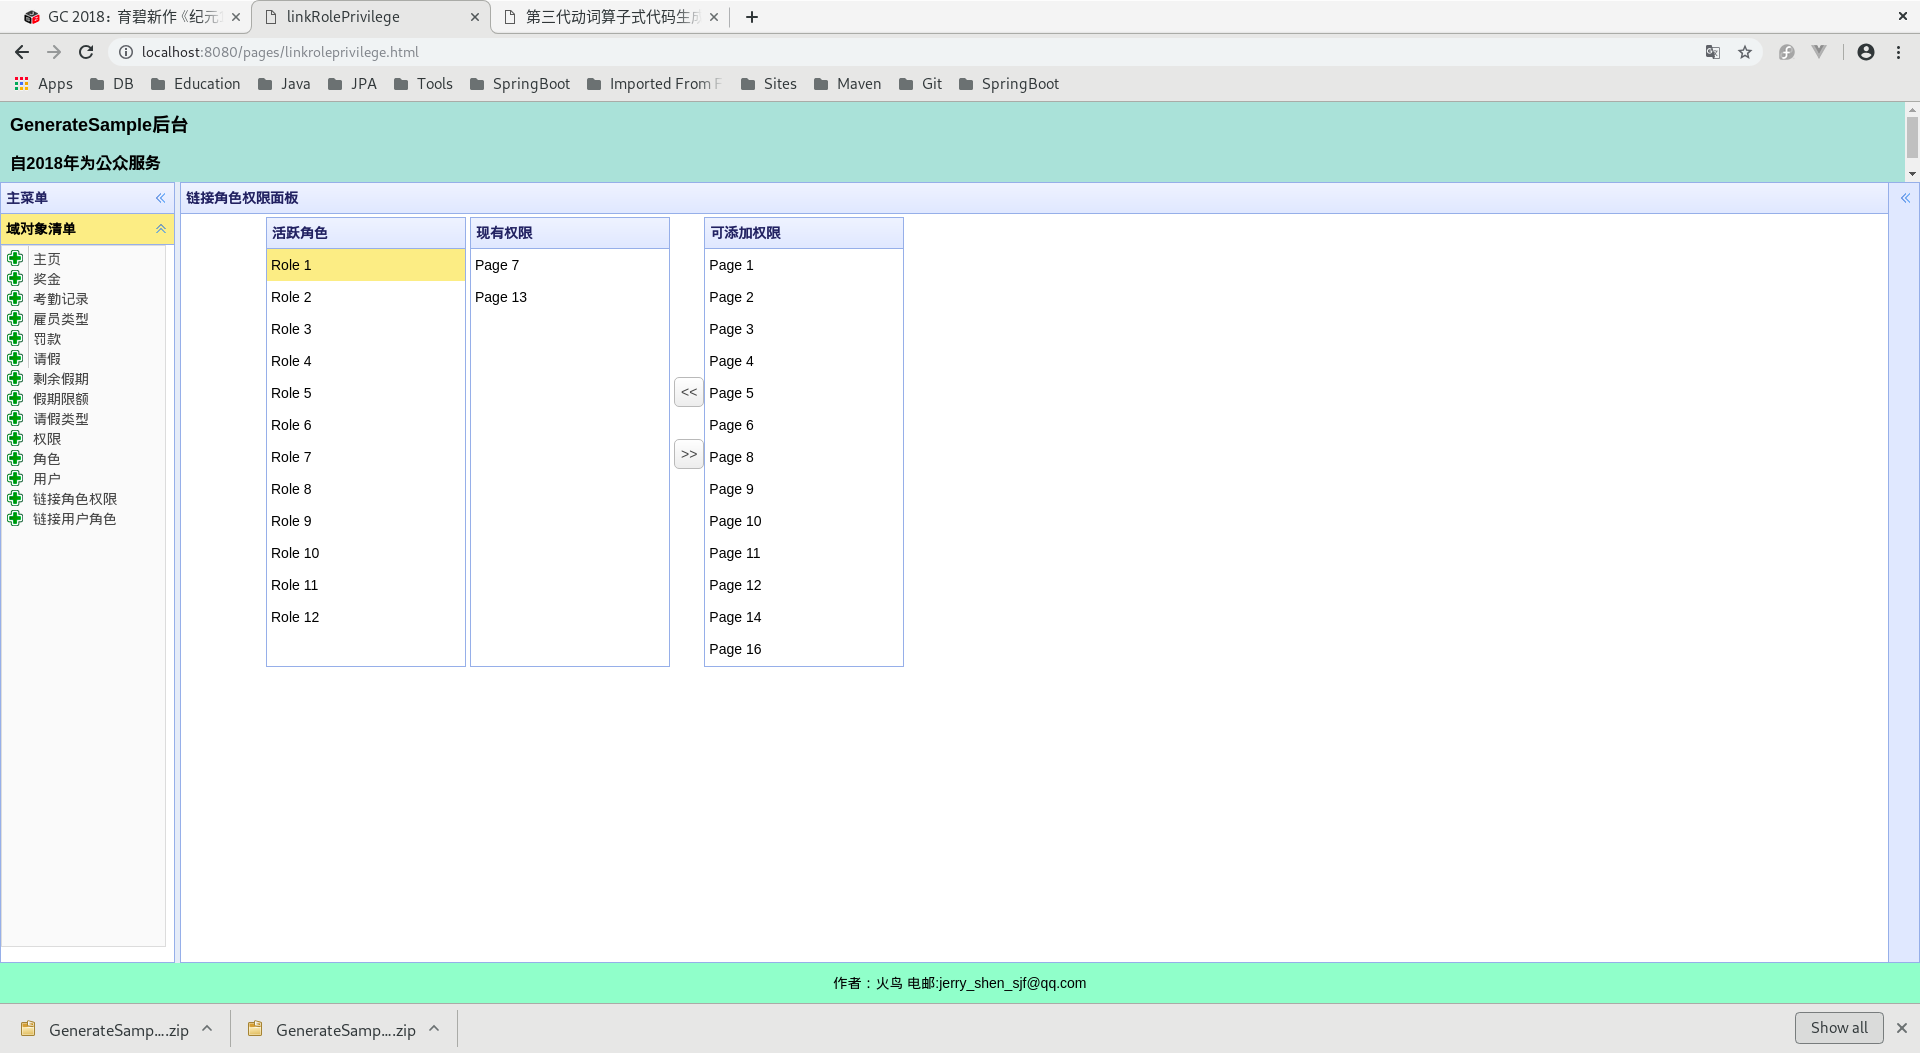Collapse the 主菜单 sidebar panel
The height and width of the screenshot is (1053, 1920).
[x=160, y=198]
